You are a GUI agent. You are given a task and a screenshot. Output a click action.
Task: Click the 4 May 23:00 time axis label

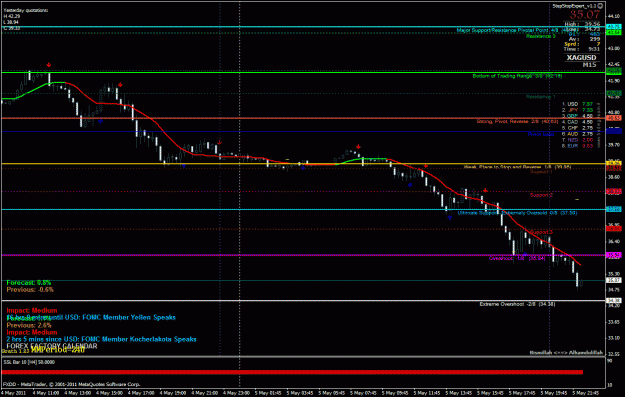tap(236, 393)
